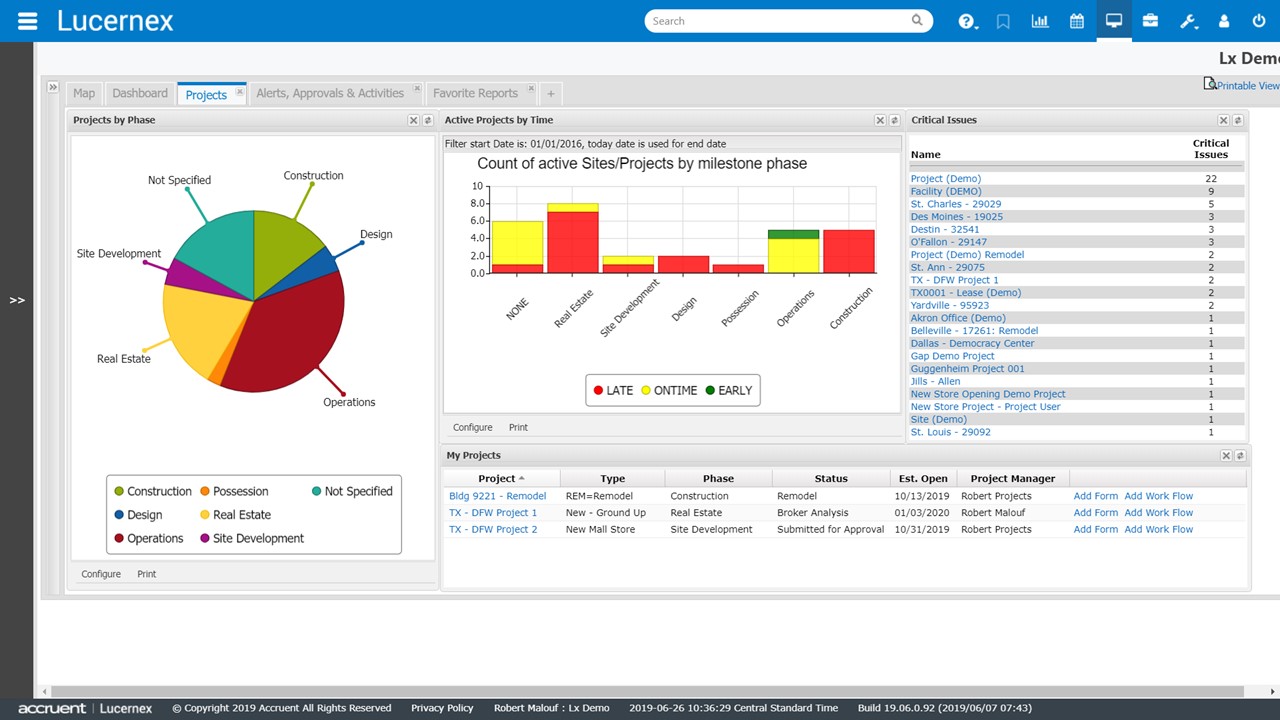Click the Construction bar in the bar chart
Viewport: 1280px width, 720px height.
click(849, 251)
